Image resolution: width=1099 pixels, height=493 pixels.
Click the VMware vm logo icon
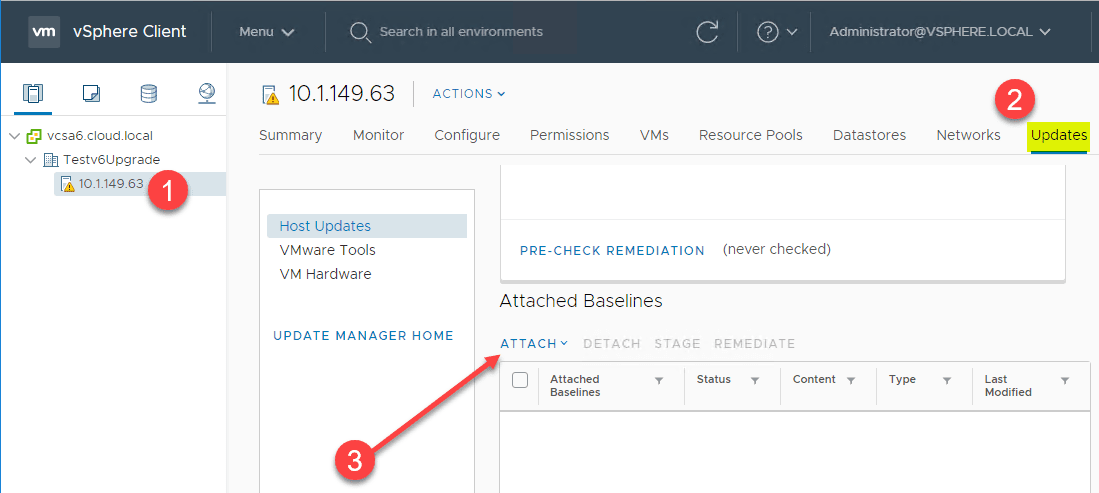click(x=44, y=32)
